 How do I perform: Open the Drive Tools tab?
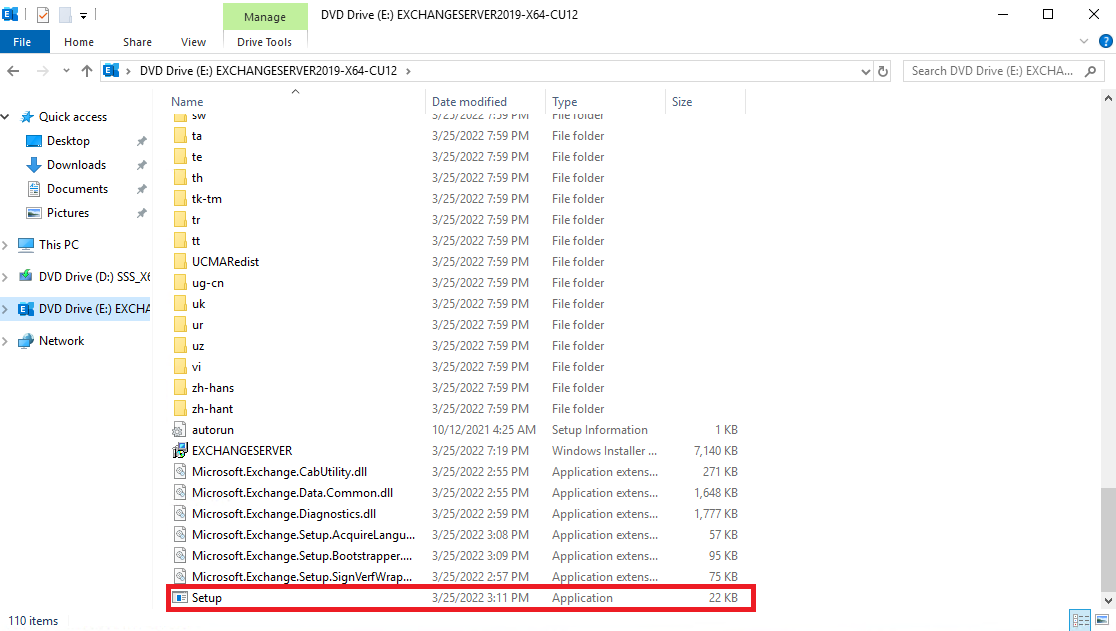(265, 41)
